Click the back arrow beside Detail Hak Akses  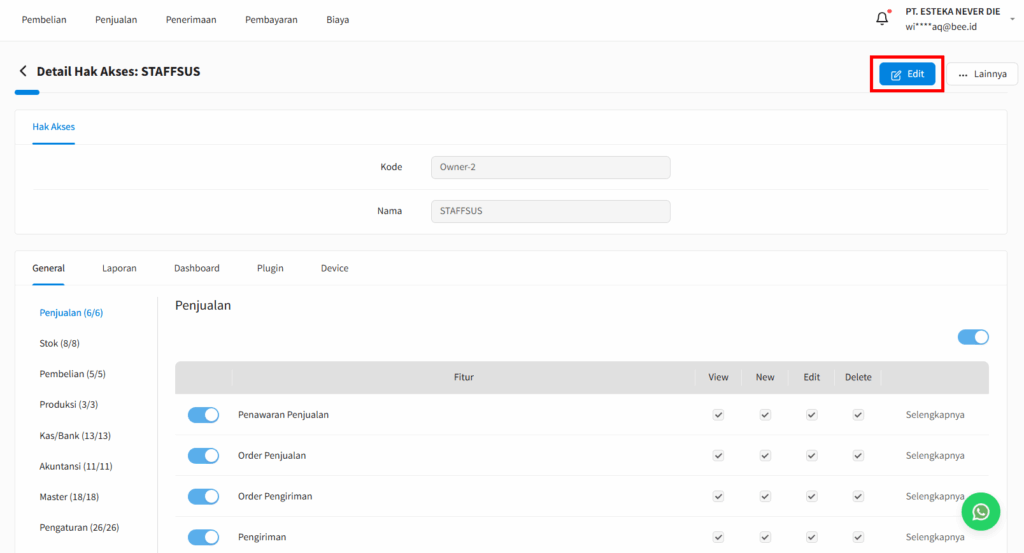coord(22,72)
